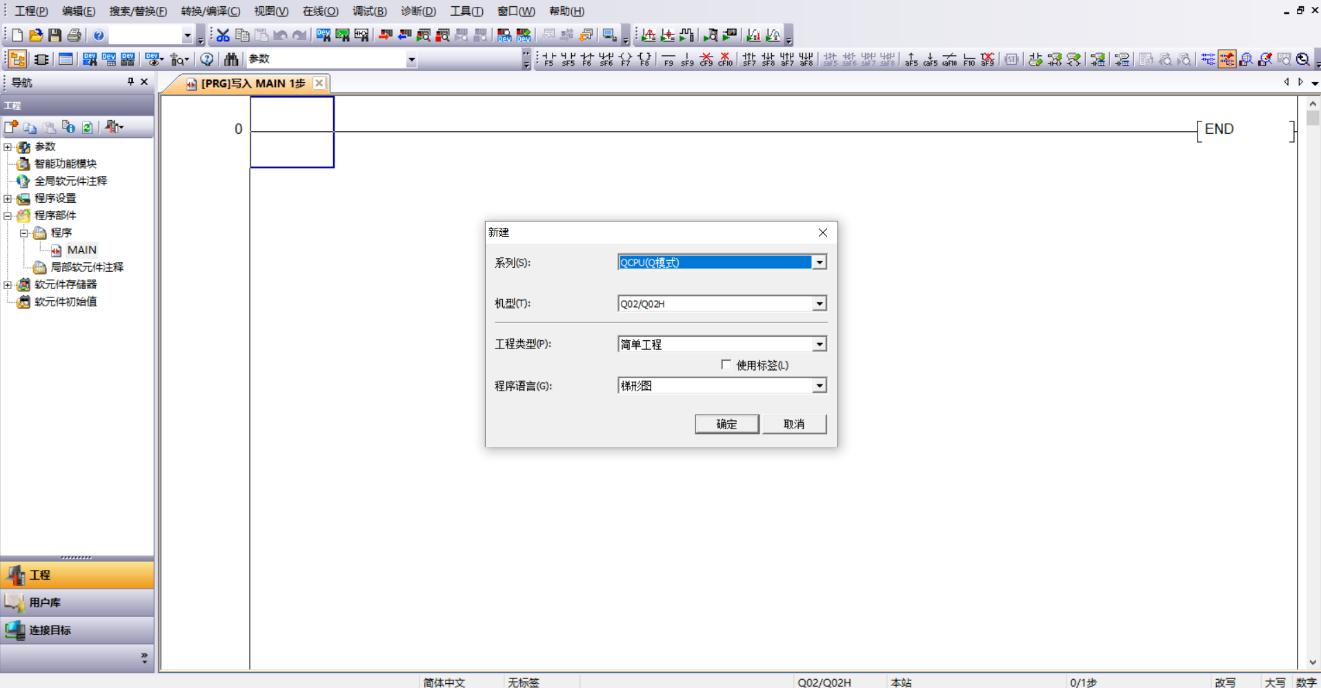Open the 工具(T) menu
The height and width of the screenshot is (688, 1321).
coord(466,10)
